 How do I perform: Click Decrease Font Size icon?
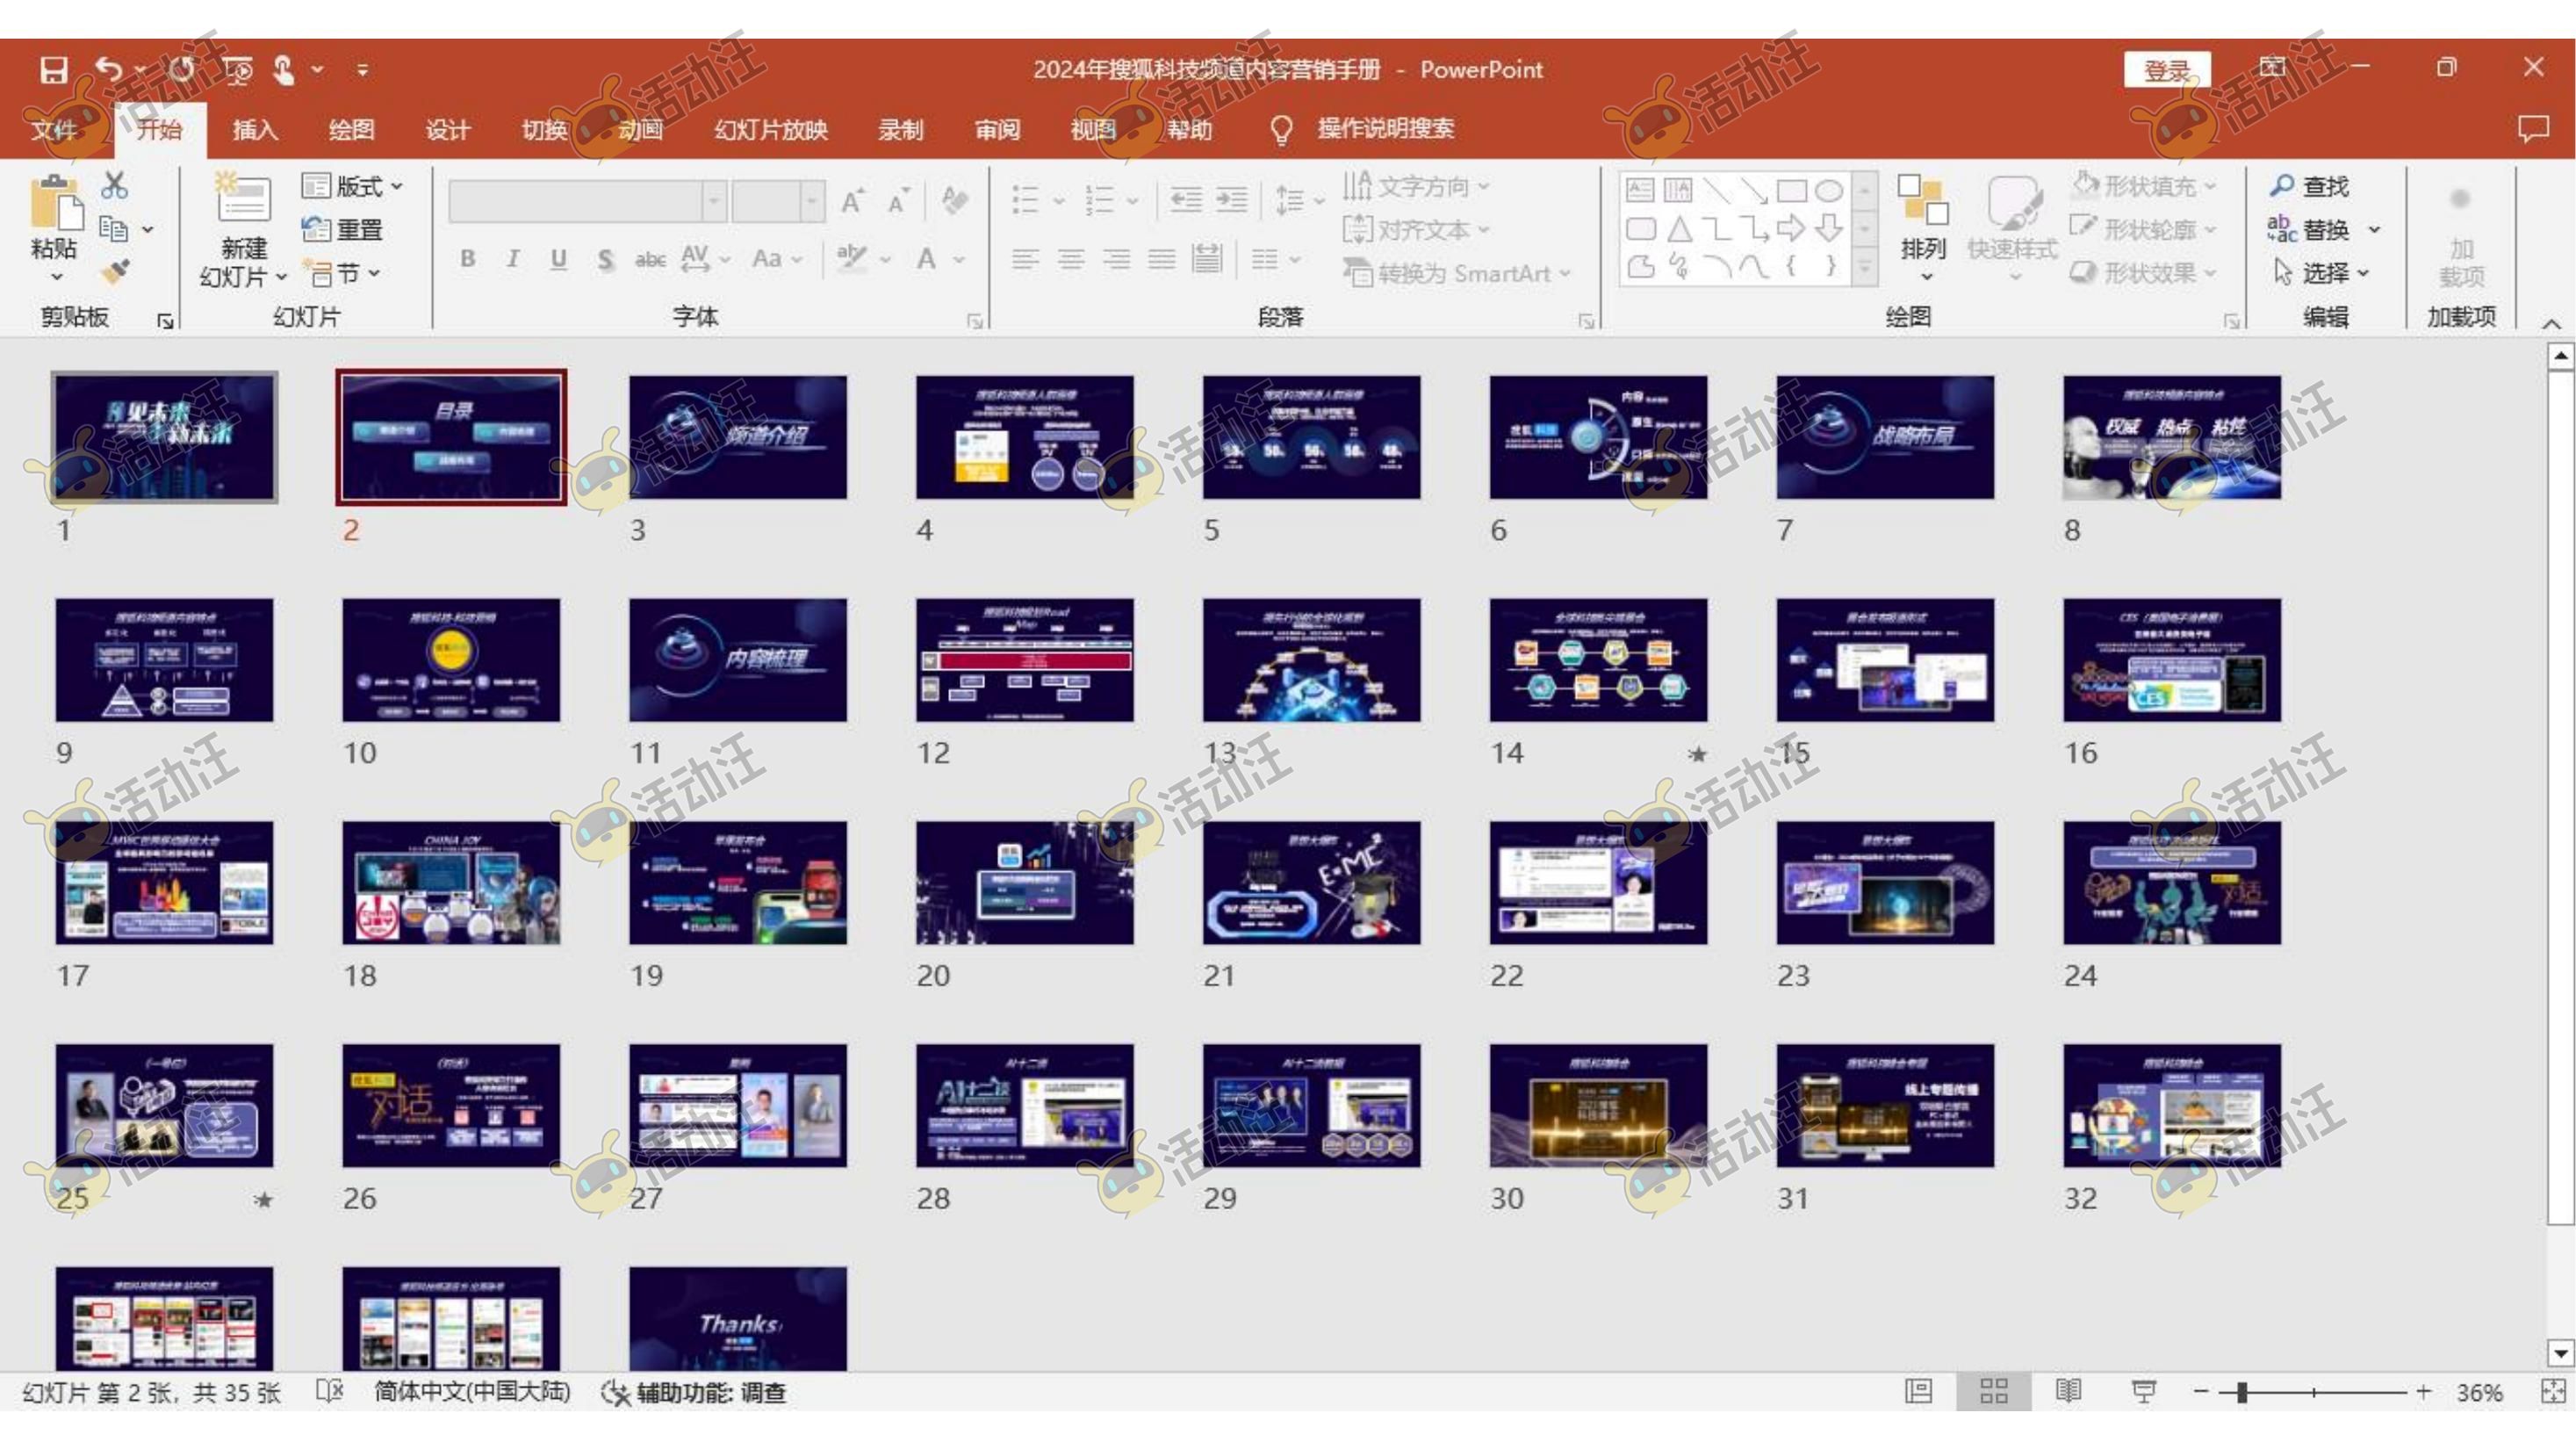coord(899,201)
